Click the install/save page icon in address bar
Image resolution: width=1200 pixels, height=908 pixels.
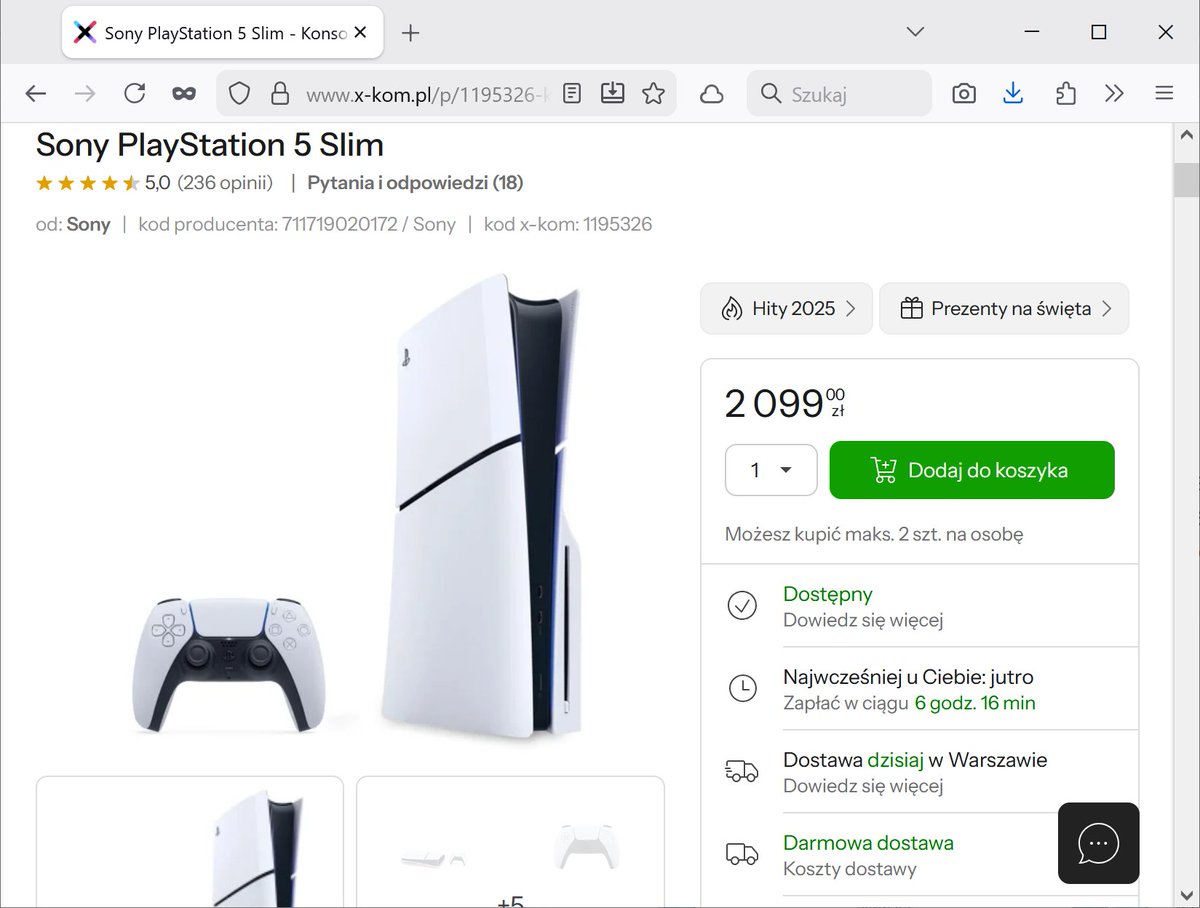coord(612,94)
